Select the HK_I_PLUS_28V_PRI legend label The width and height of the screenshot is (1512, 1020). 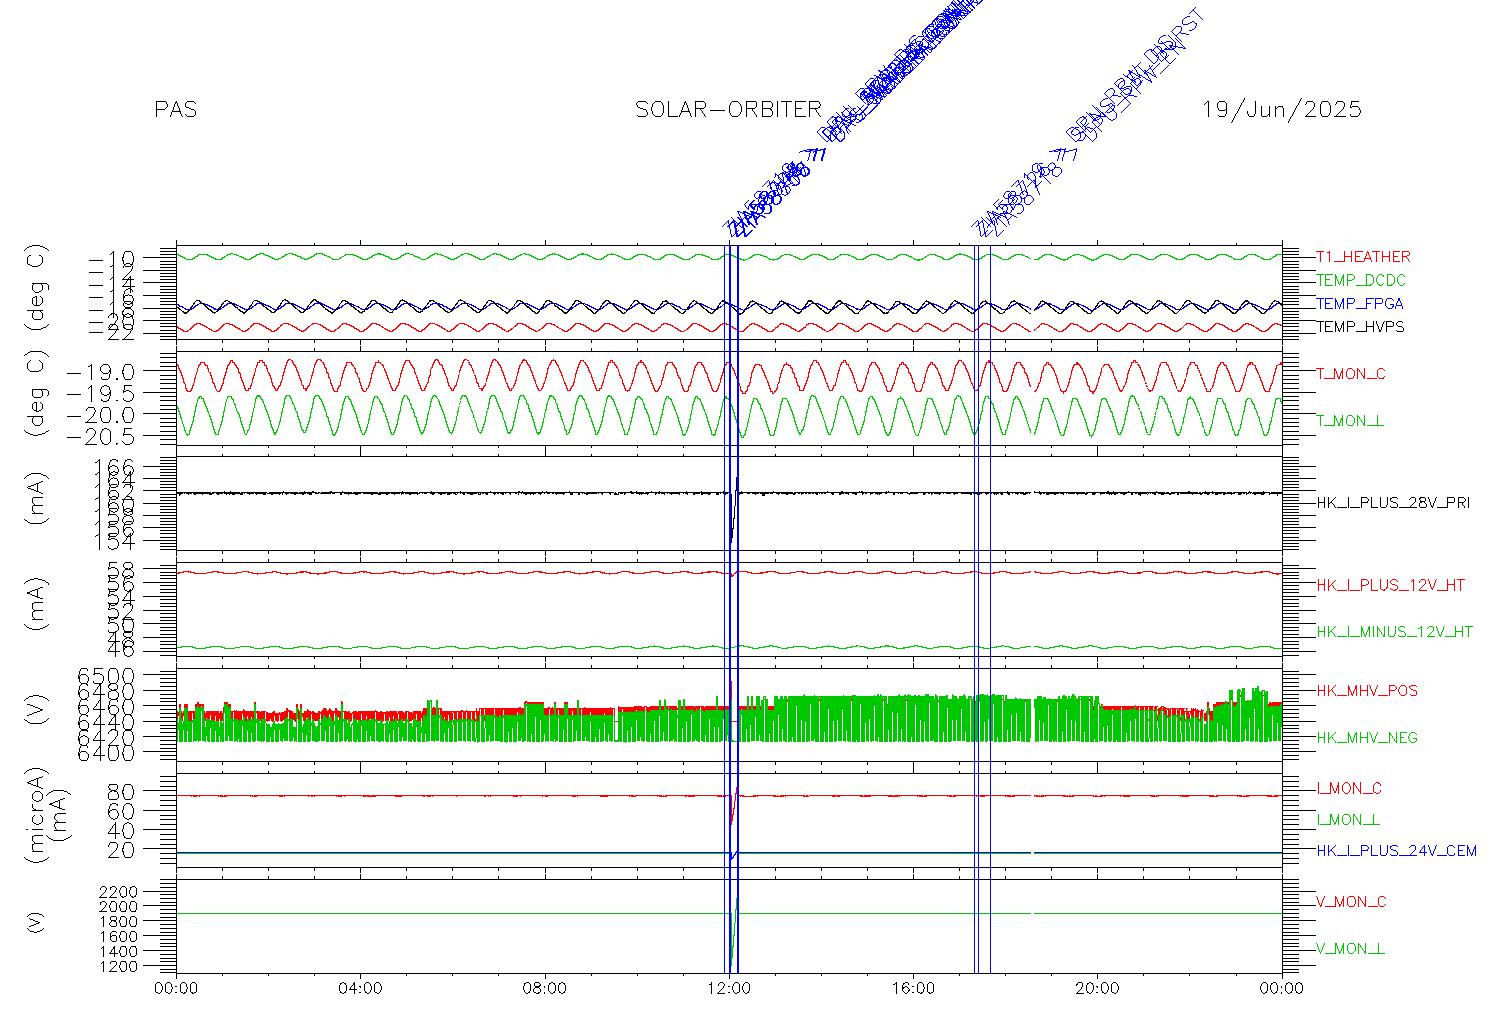[x=1393, y=503]
